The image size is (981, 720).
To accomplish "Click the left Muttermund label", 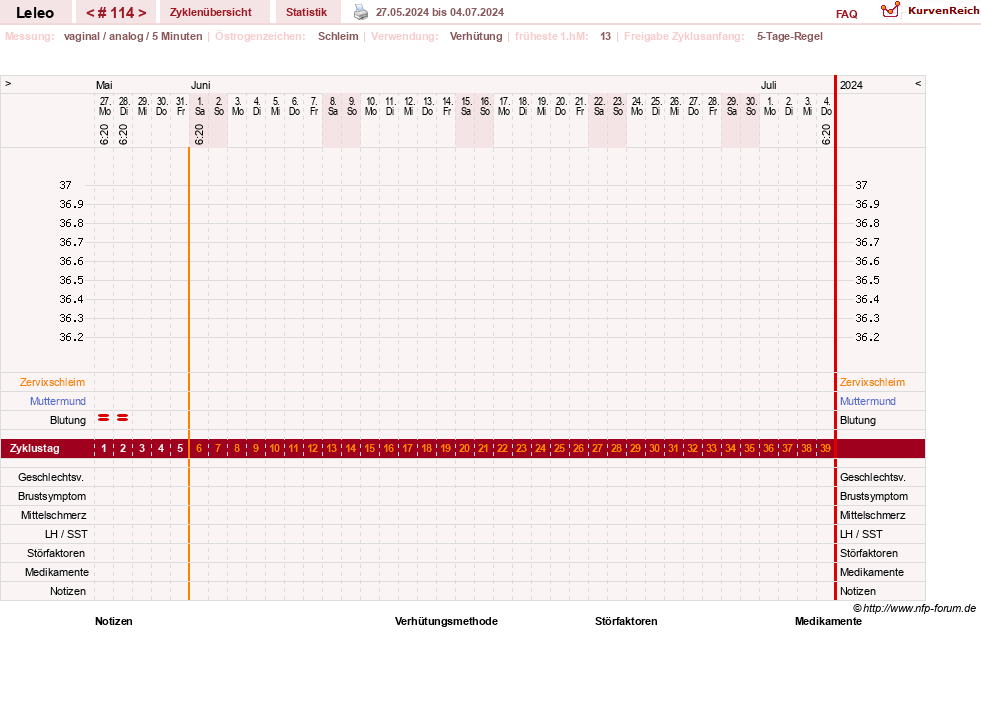I will click(58, 401).
